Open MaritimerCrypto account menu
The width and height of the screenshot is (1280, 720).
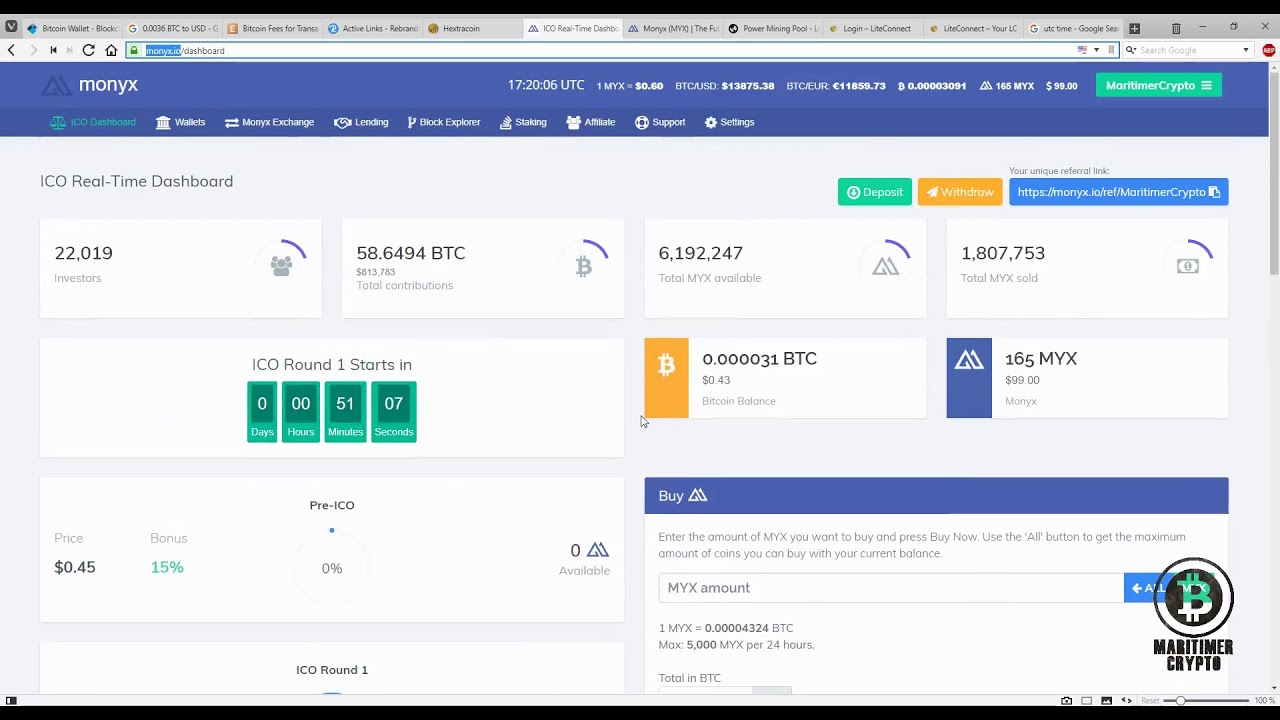(x=1159, y=85)
